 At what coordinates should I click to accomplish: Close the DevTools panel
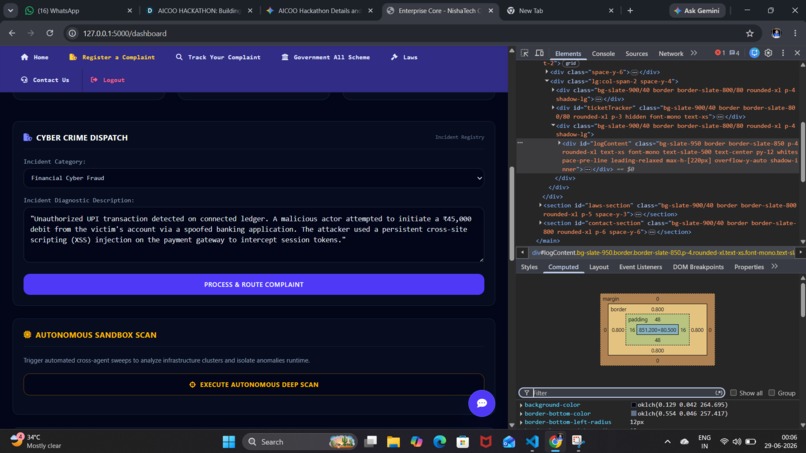pos(797,53)
